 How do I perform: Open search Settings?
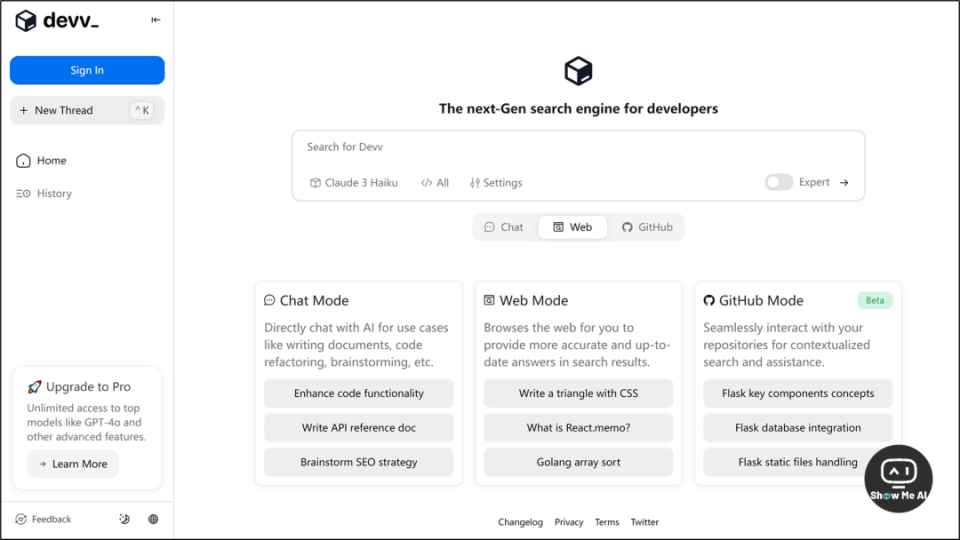[x=496, y=182]
